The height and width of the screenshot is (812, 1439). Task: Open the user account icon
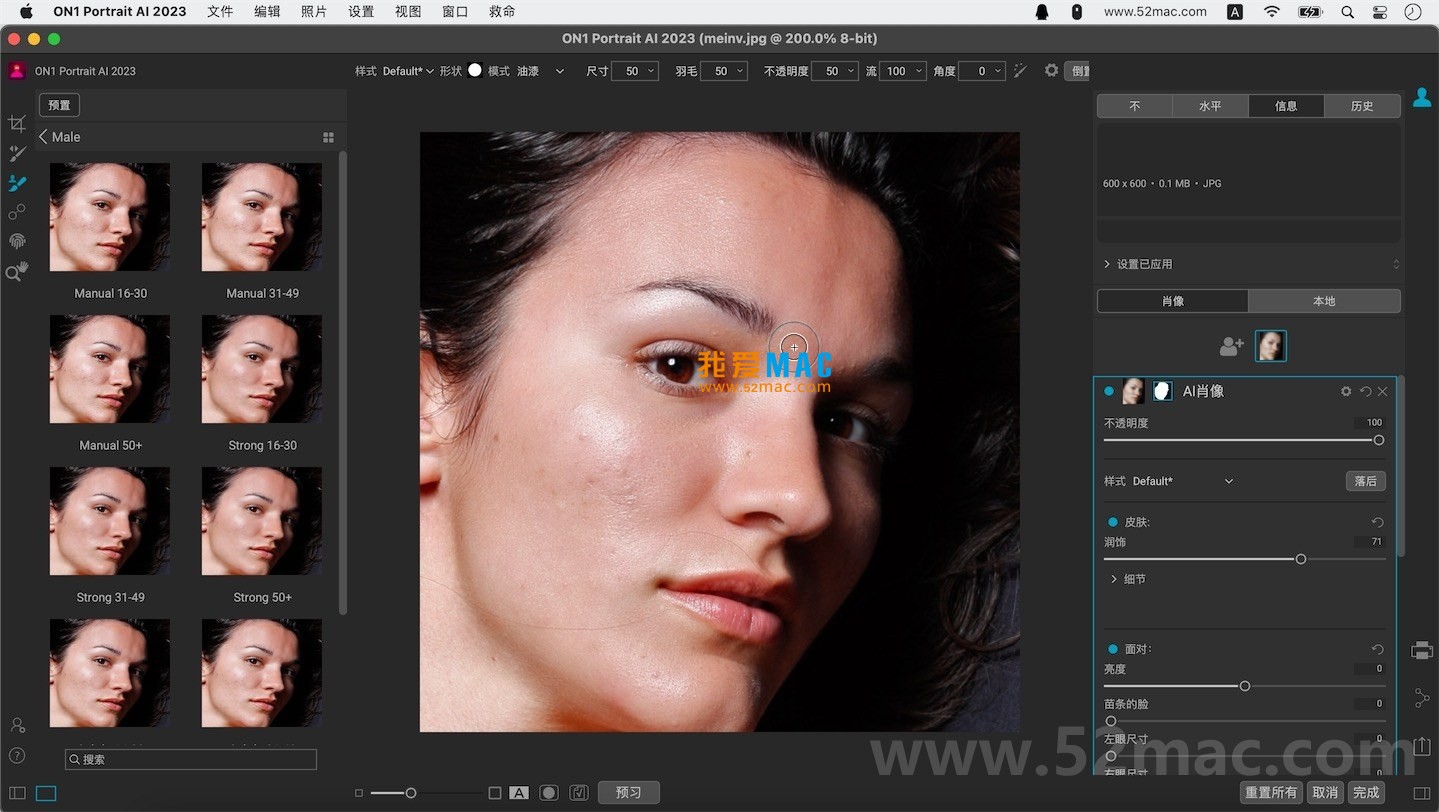coord(1421,98)
